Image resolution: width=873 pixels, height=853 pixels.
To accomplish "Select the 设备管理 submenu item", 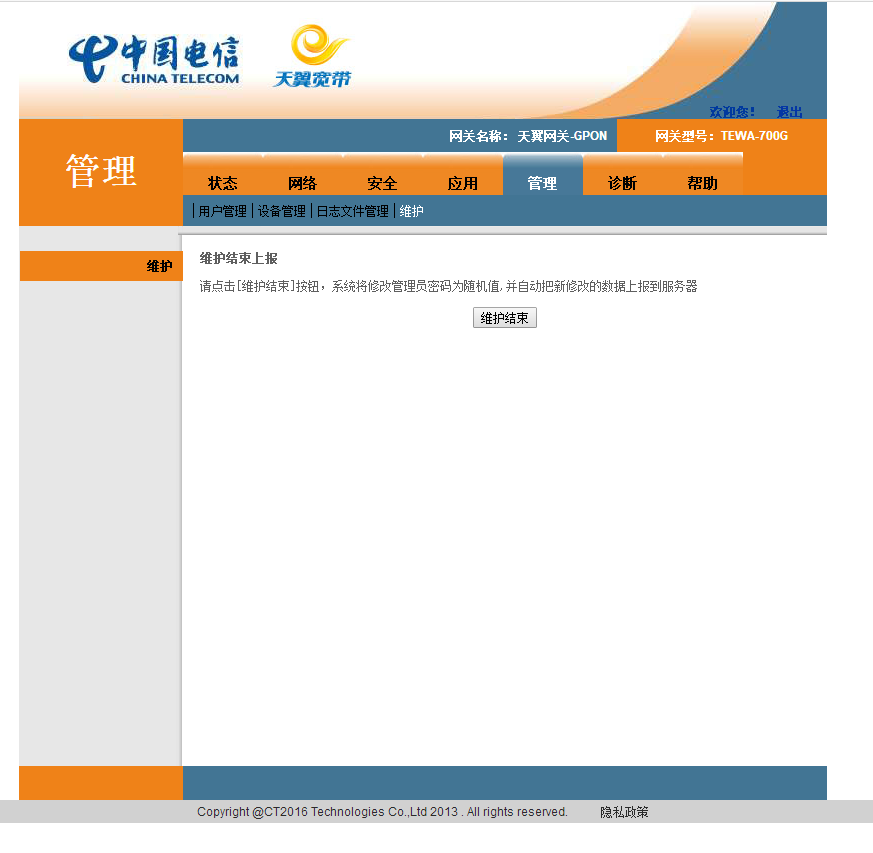I will pyautogui.click(x=282, y=211).
